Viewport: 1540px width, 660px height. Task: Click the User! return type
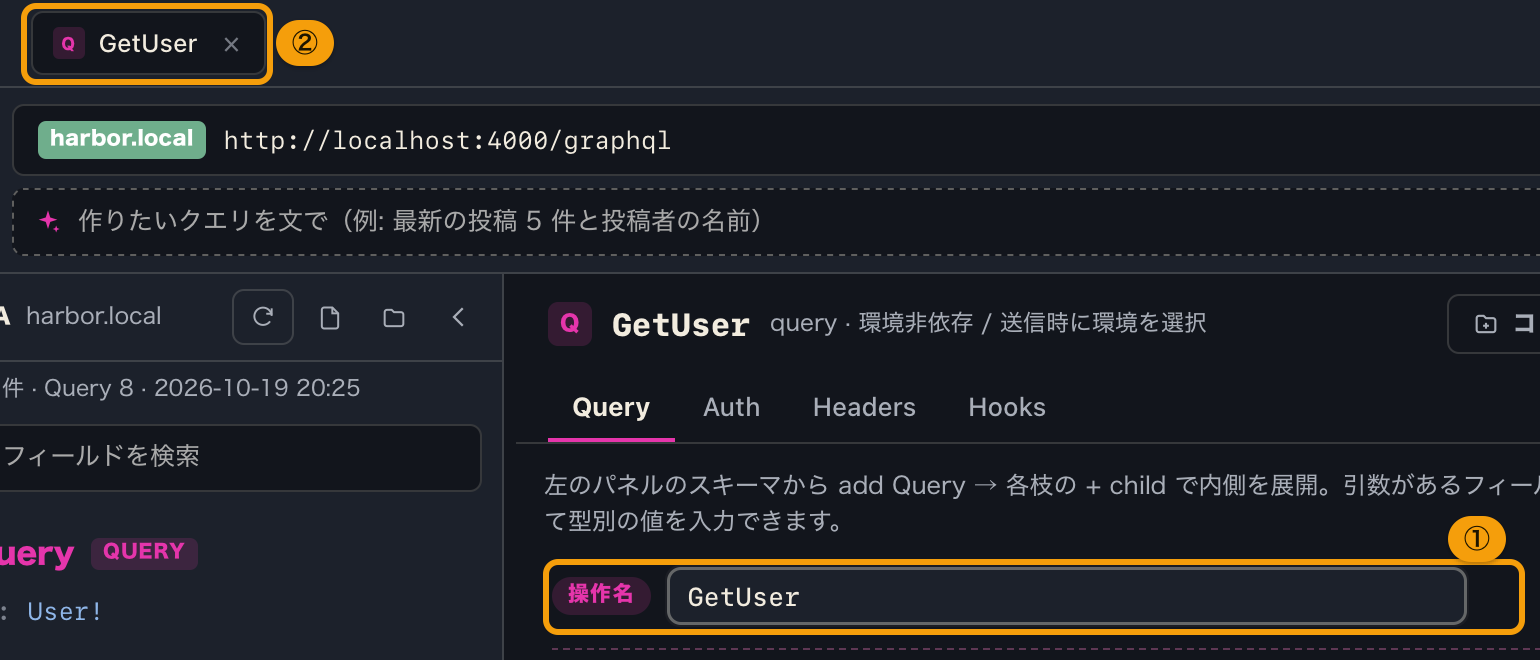click(65, 612)
